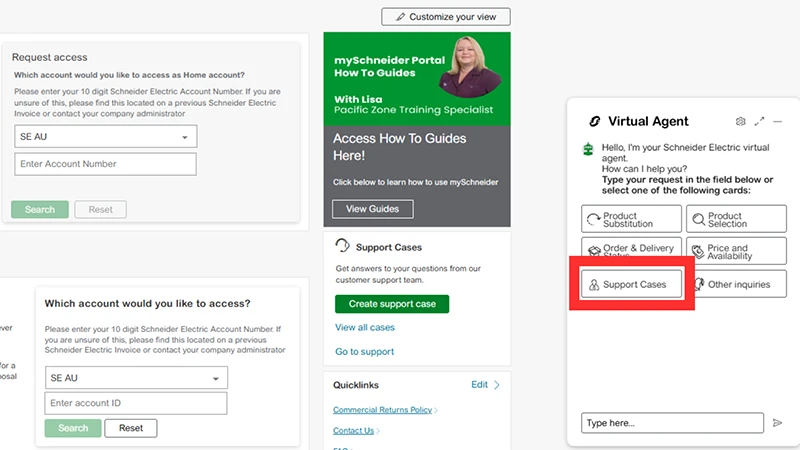The height and width of the screenshot is (450, 800).
Task: Focus the Enter Account Number field
Action: [x=105, y=164]
